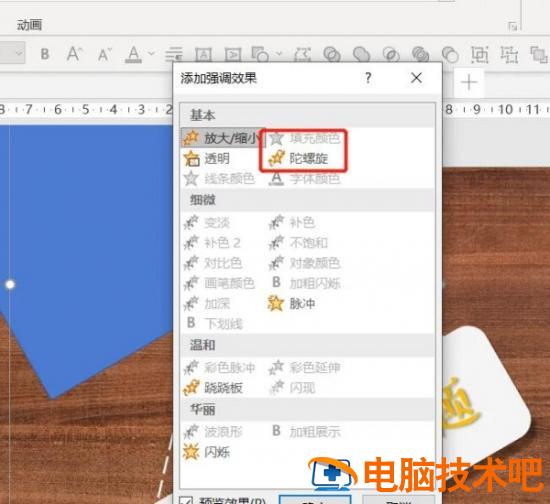550x504 pixels.
Task: Increase font size with larger A
Action: point(74,54)
